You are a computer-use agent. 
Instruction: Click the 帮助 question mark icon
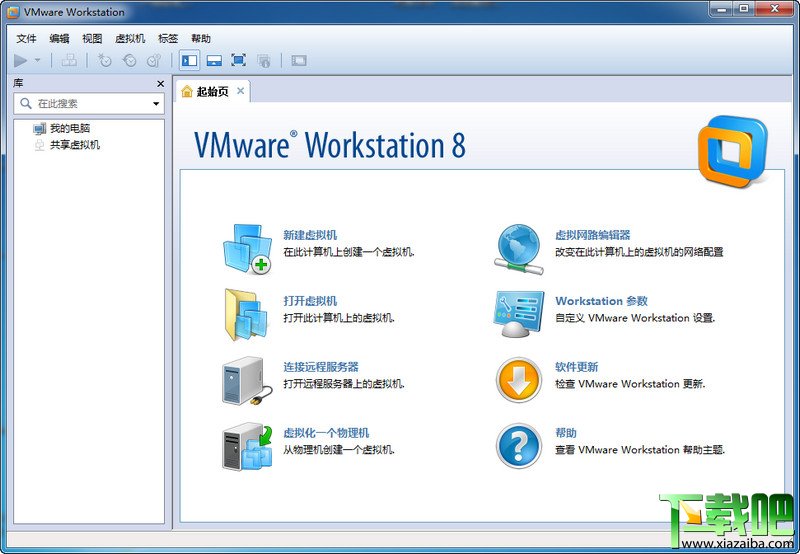[519, 446]
